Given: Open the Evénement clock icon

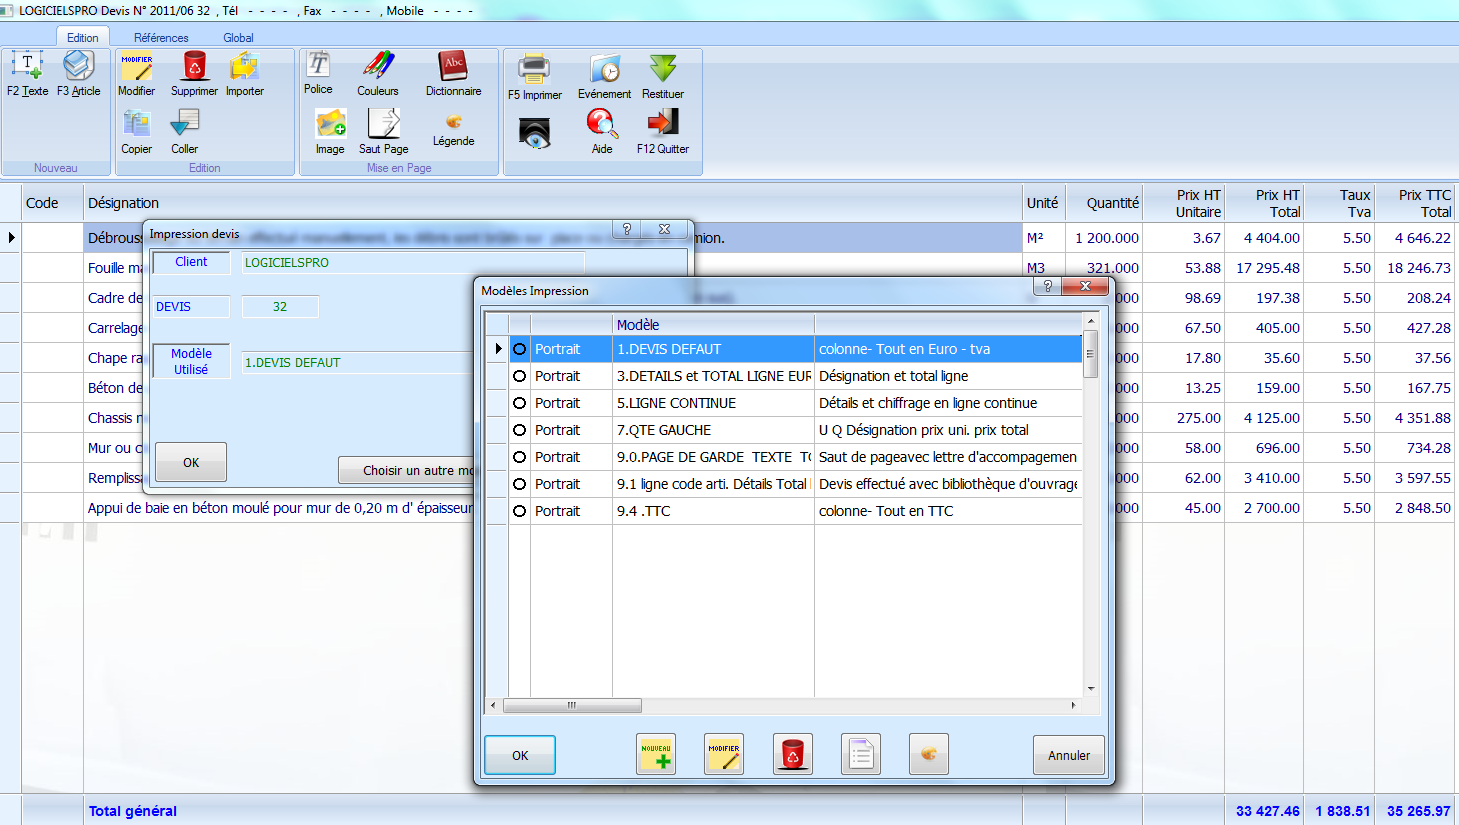Looking at the screenshot, I should tap(604, 70).
